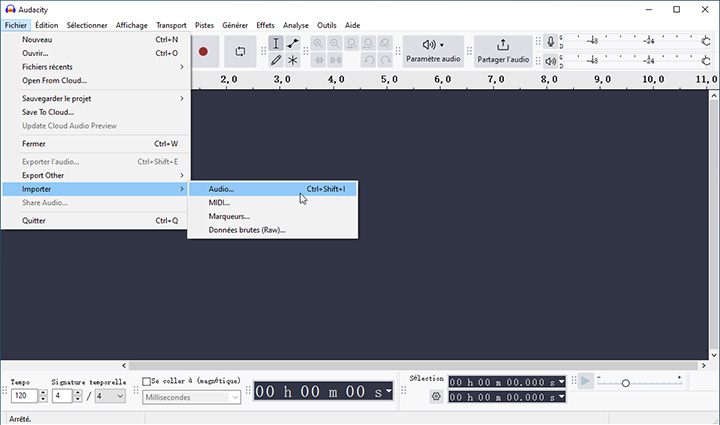Click horizontal scrollbar right arrow

[703, 366]
